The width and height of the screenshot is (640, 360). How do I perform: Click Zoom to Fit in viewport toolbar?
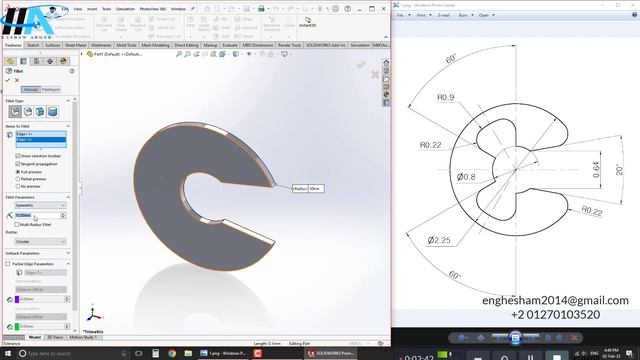(x=179, y=54)
